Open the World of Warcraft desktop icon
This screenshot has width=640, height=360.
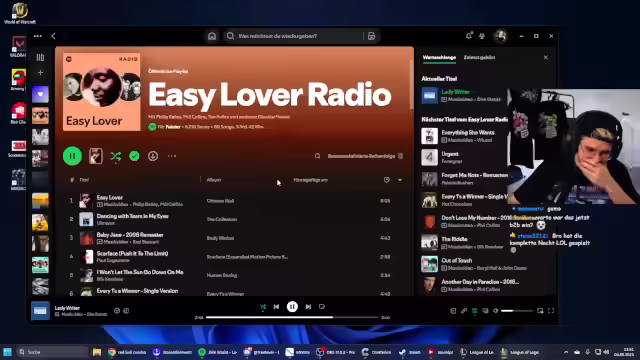tap(20, 13)
